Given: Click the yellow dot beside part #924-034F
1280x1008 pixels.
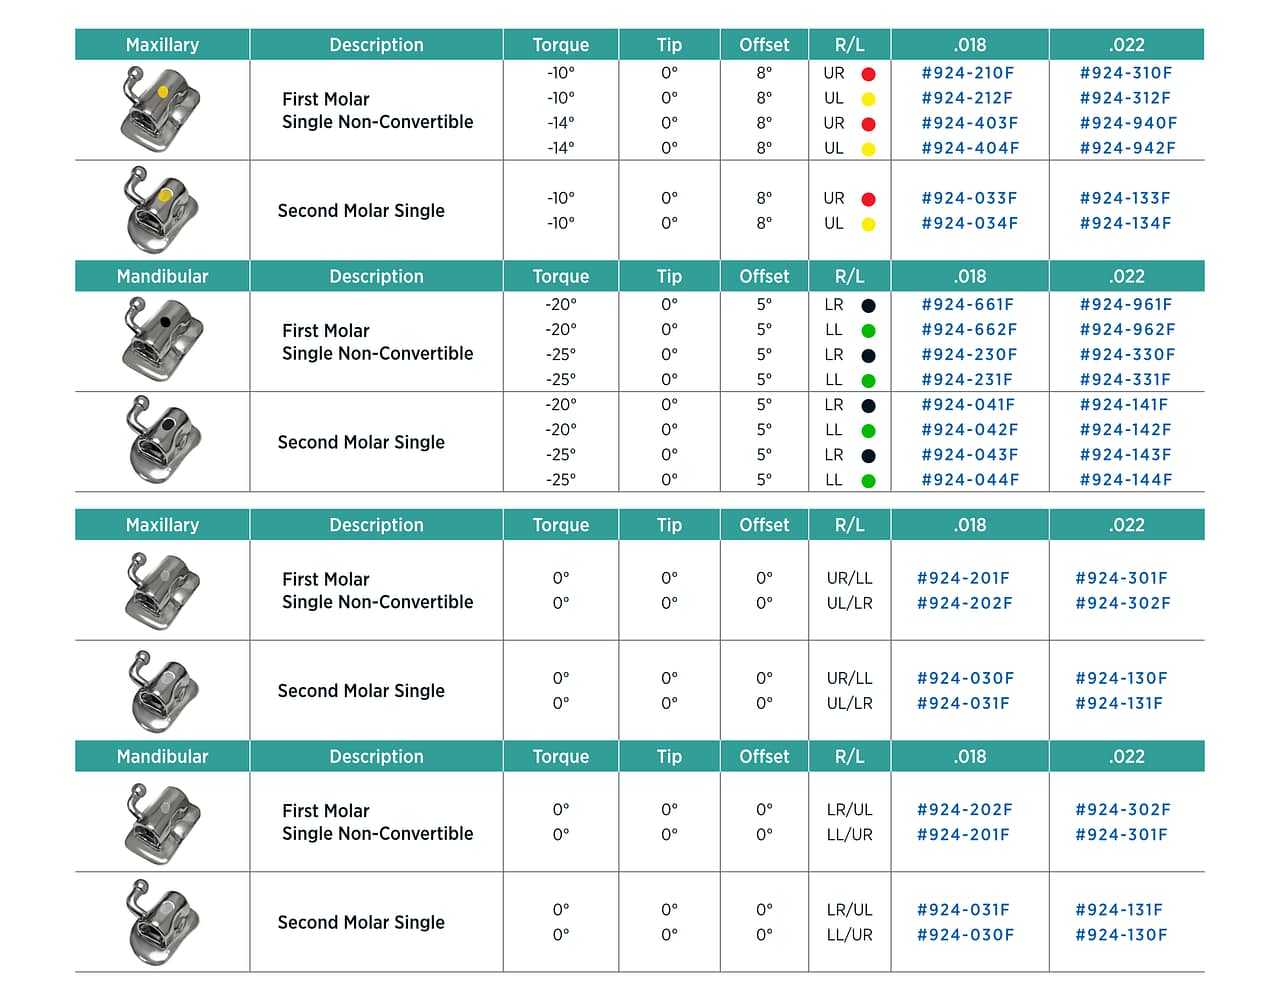Looking at the screenshot, I should [868, 224].
